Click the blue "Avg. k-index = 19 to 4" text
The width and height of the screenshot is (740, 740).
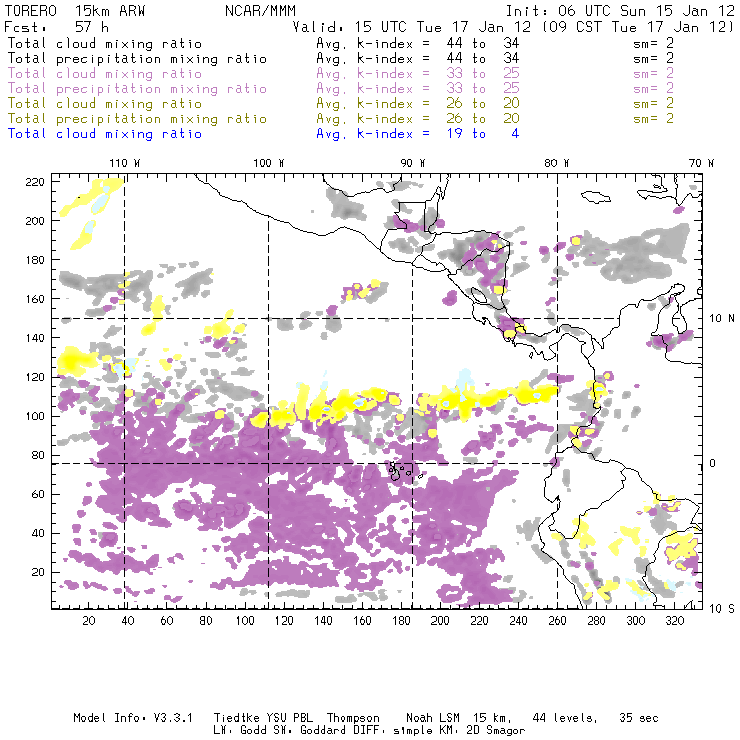[418, 134]
